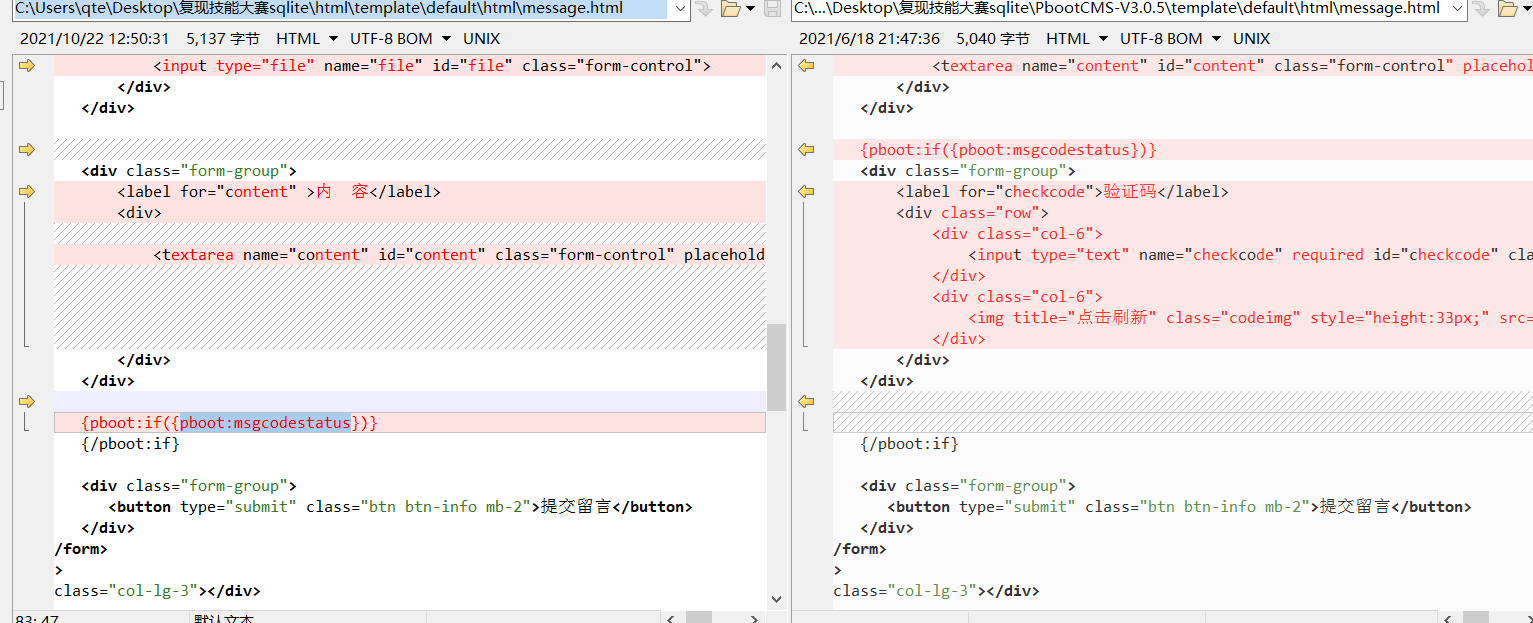Click left UNIX line-ending label
Screen dimensions: 1533x623
coord(482,39)
